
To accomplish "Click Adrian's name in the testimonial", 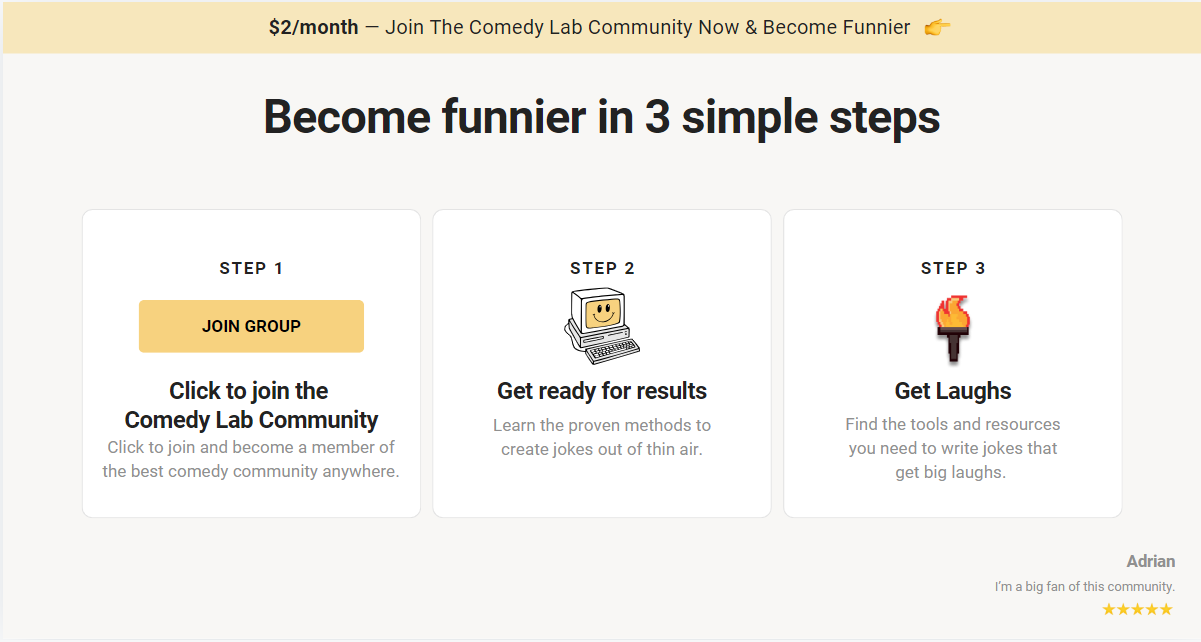I will coord(1151,561).
